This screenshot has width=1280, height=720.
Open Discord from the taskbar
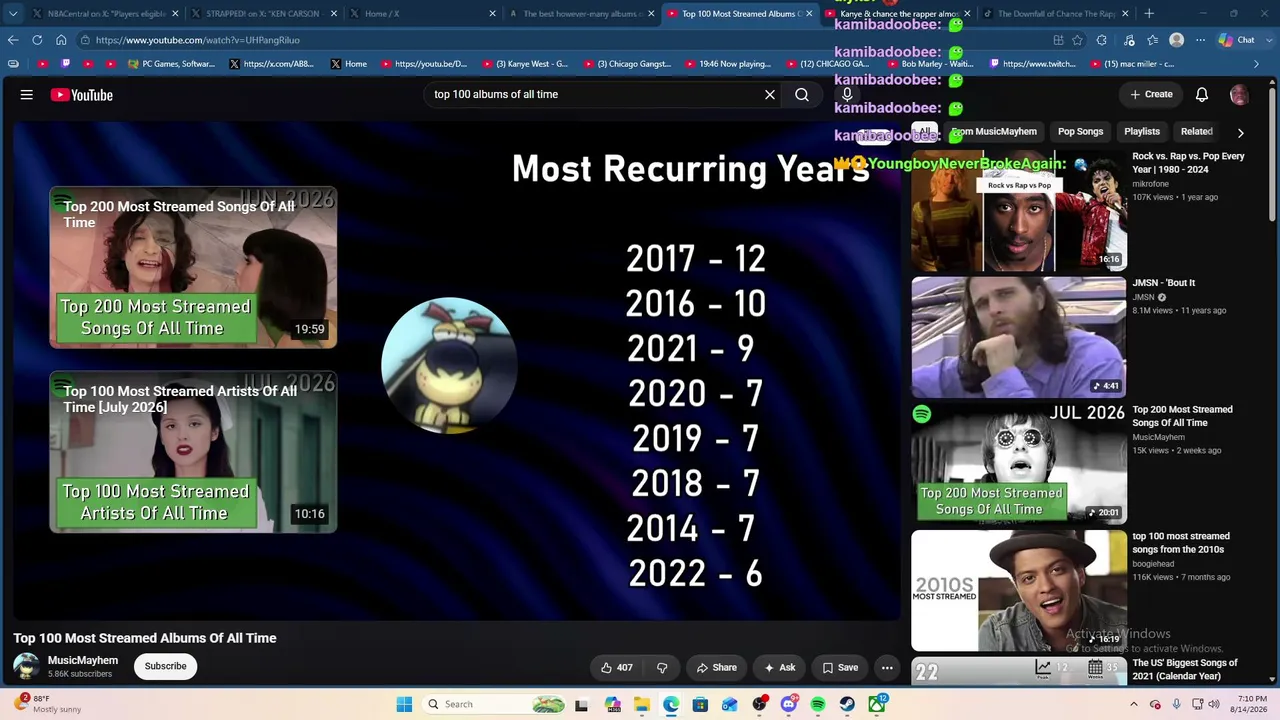pyautogui.click(x=789, y=704)
